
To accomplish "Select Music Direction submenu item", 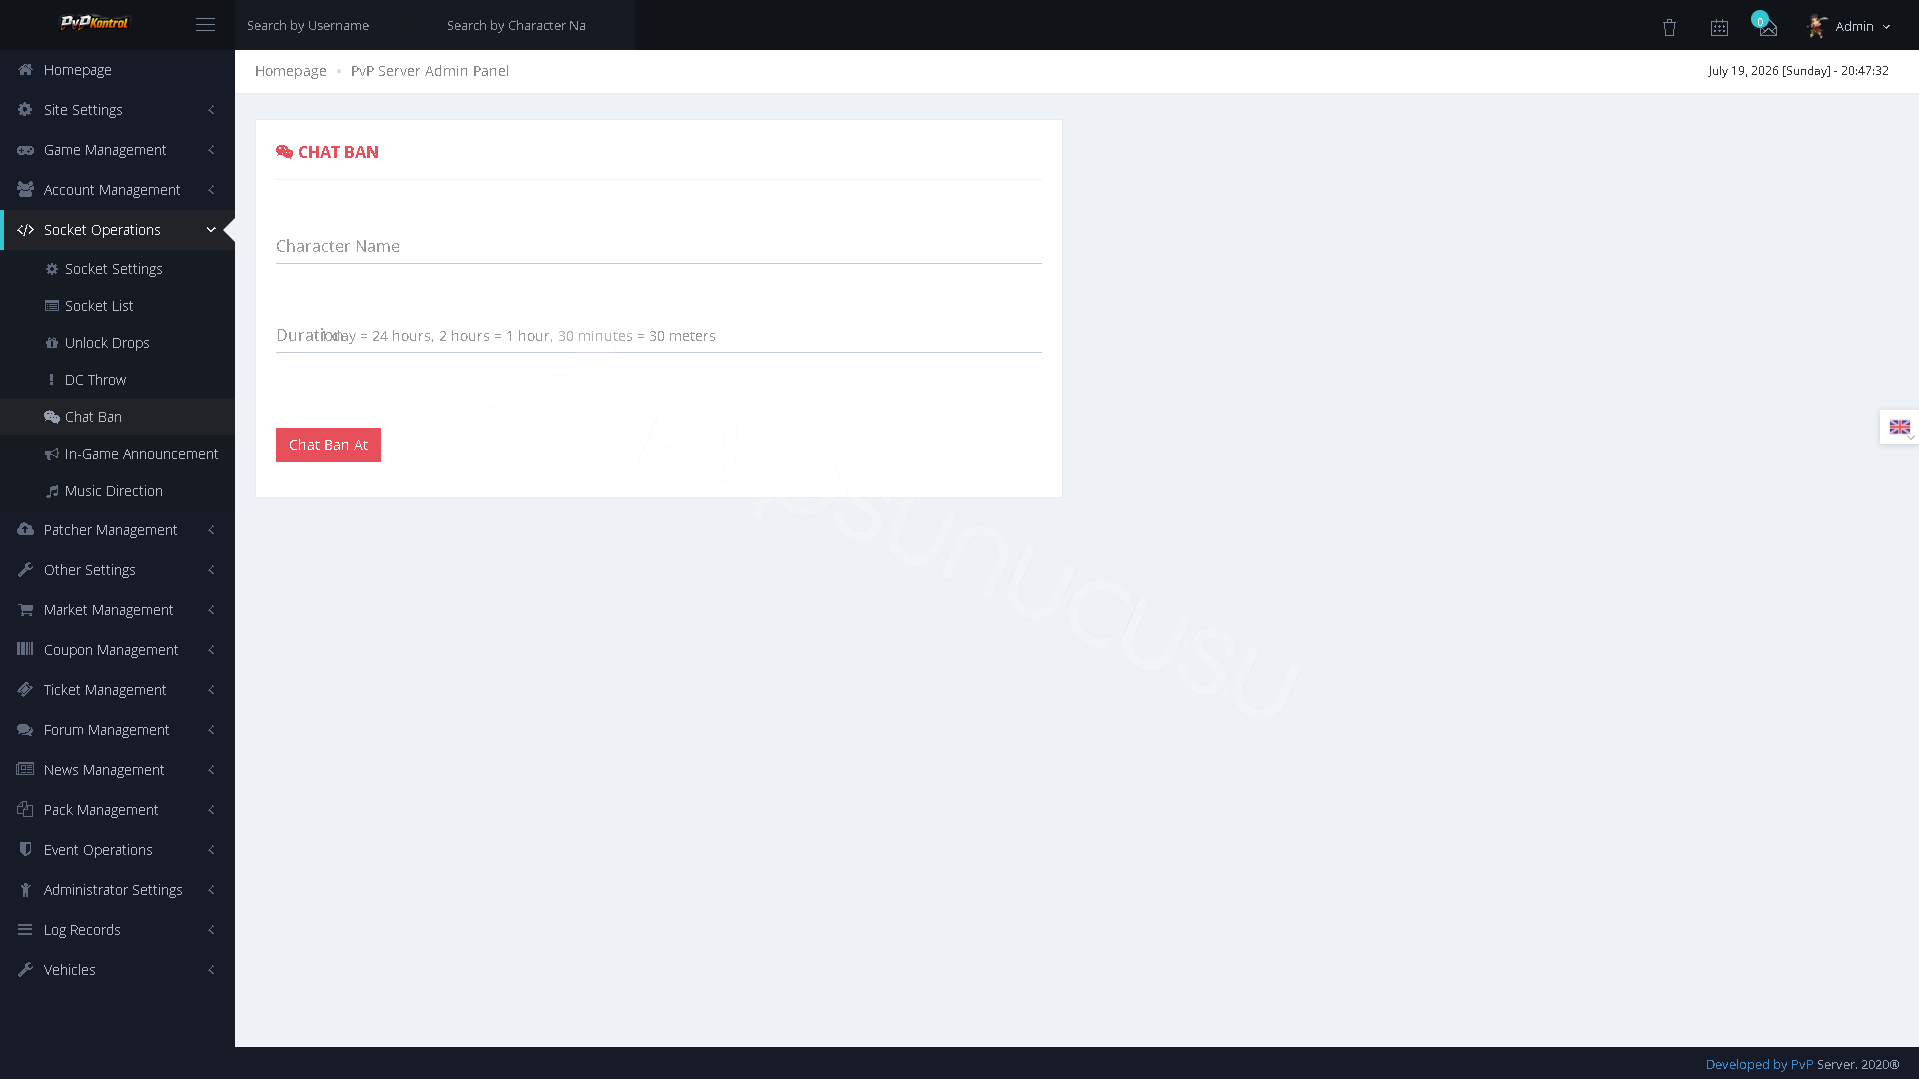I will pos(117,491).
